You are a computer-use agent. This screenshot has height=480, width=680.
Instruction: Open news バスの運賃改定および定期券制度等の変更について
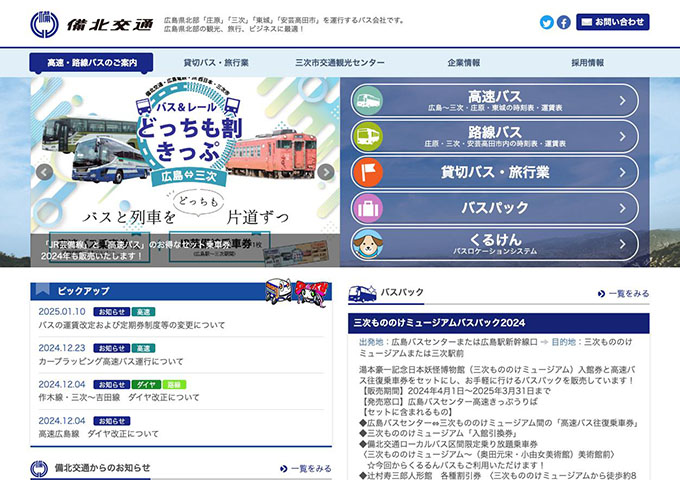point(132,325)
